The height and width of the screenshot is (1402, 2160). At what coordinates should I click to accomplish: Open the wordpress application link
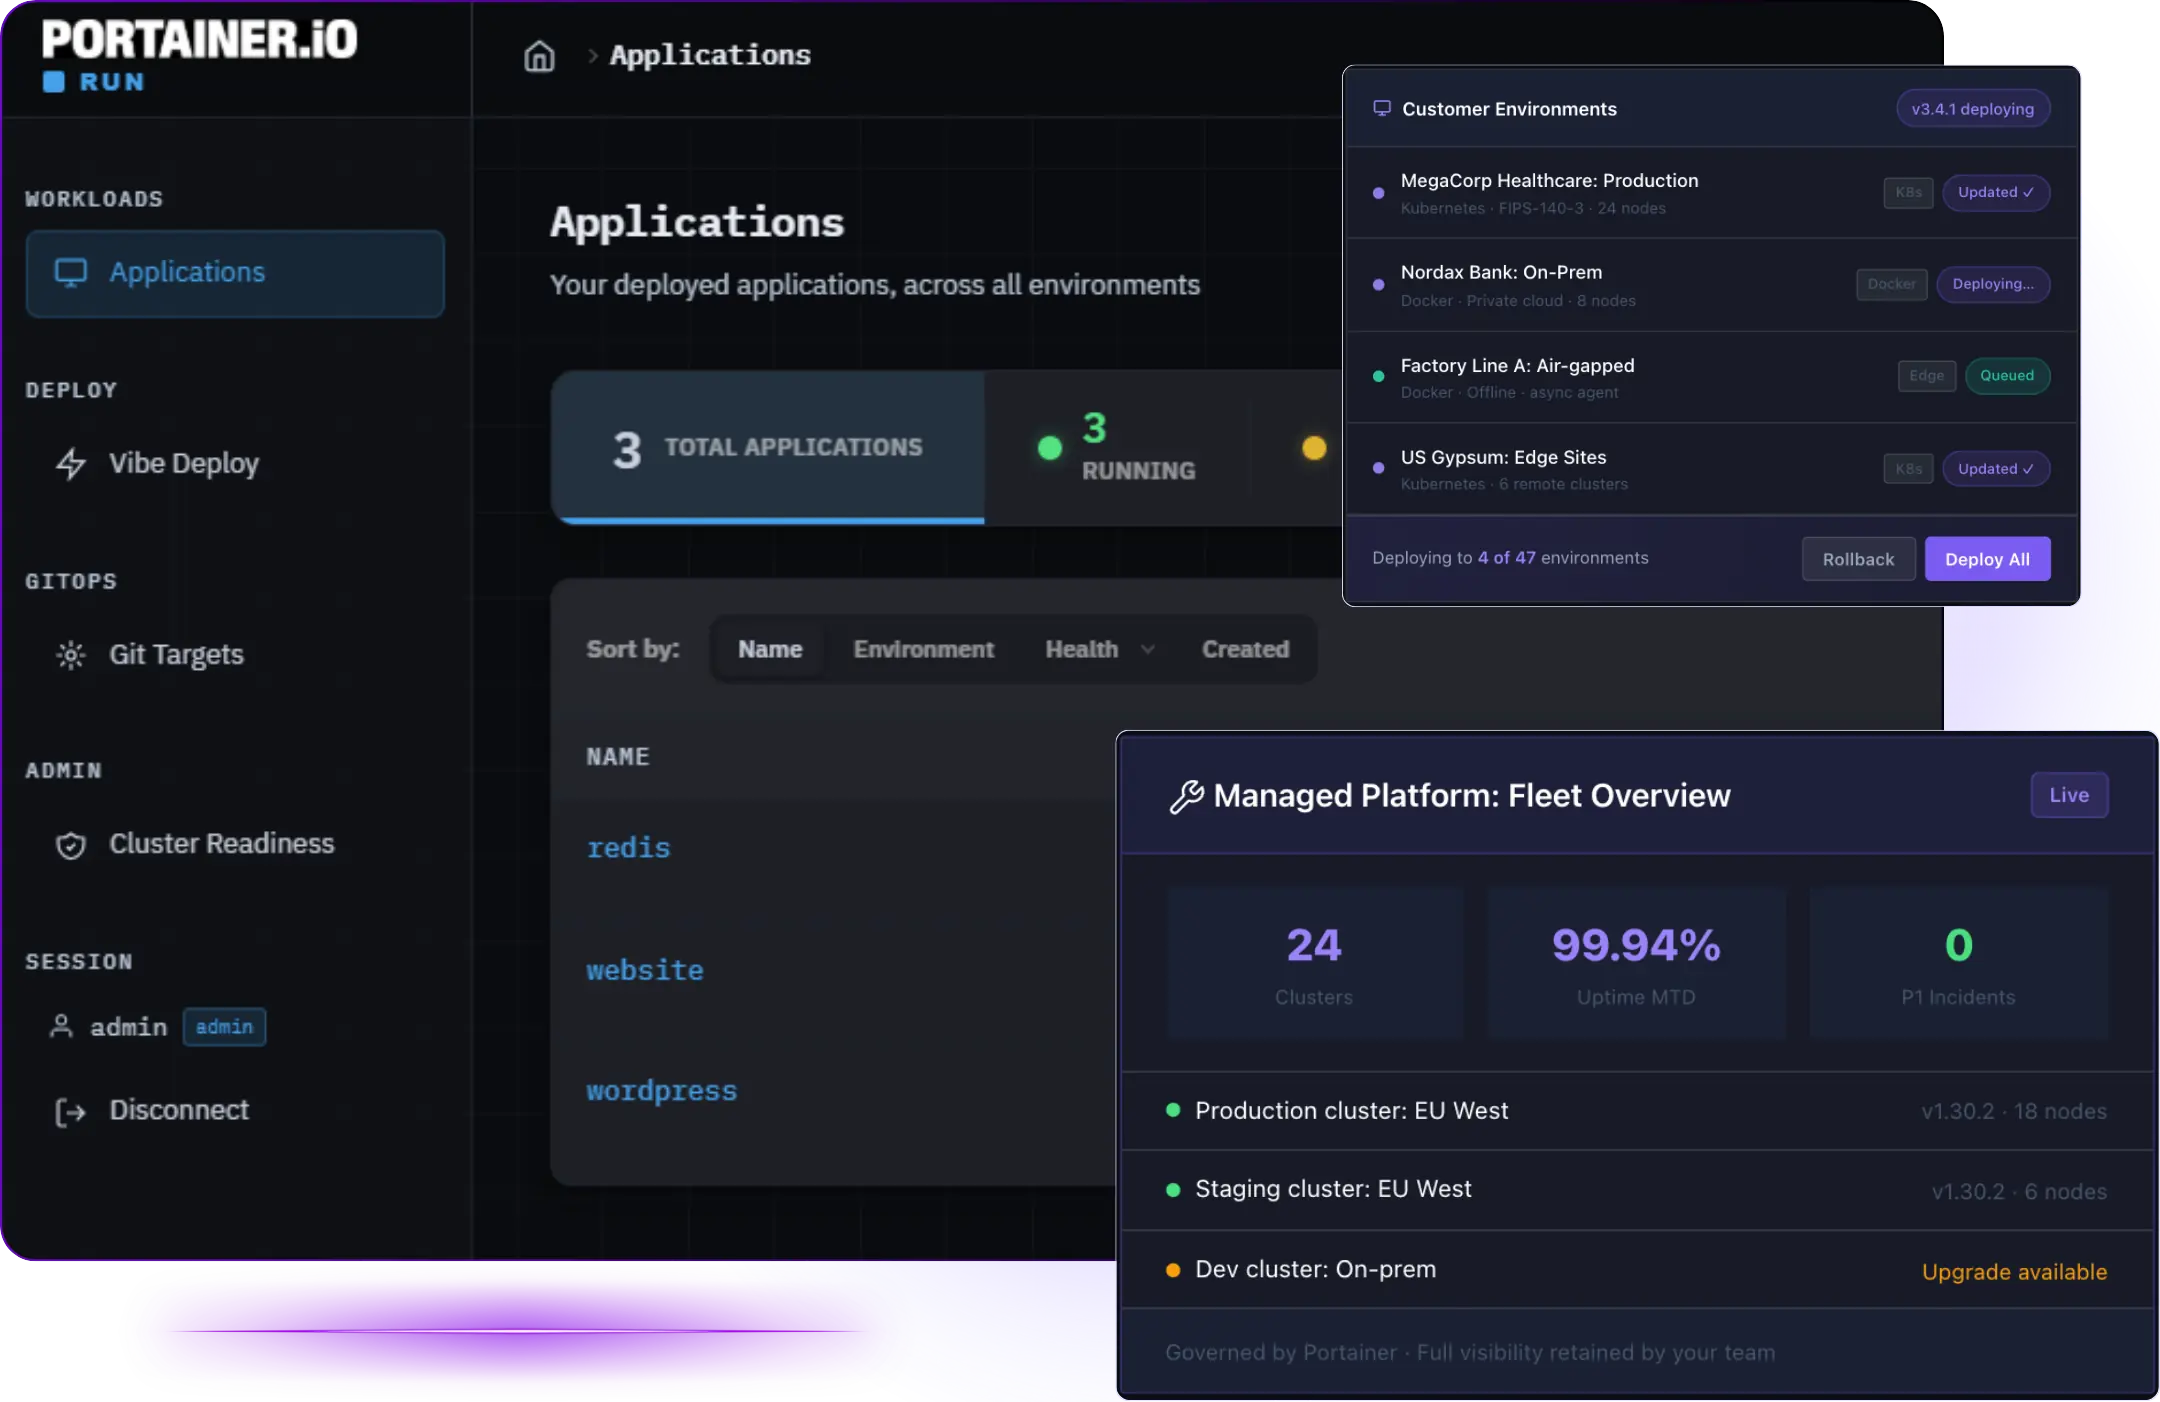click(661, 1091)
